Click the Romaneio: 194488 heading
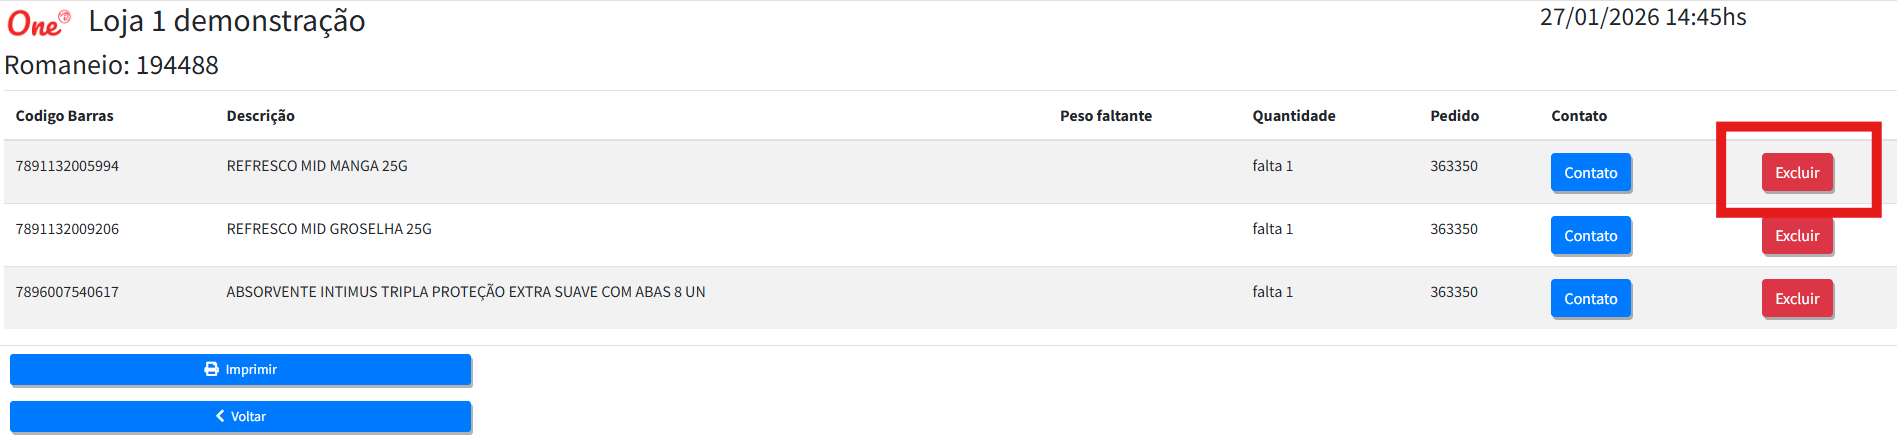 pyautogui.click(x=112, y=66)
